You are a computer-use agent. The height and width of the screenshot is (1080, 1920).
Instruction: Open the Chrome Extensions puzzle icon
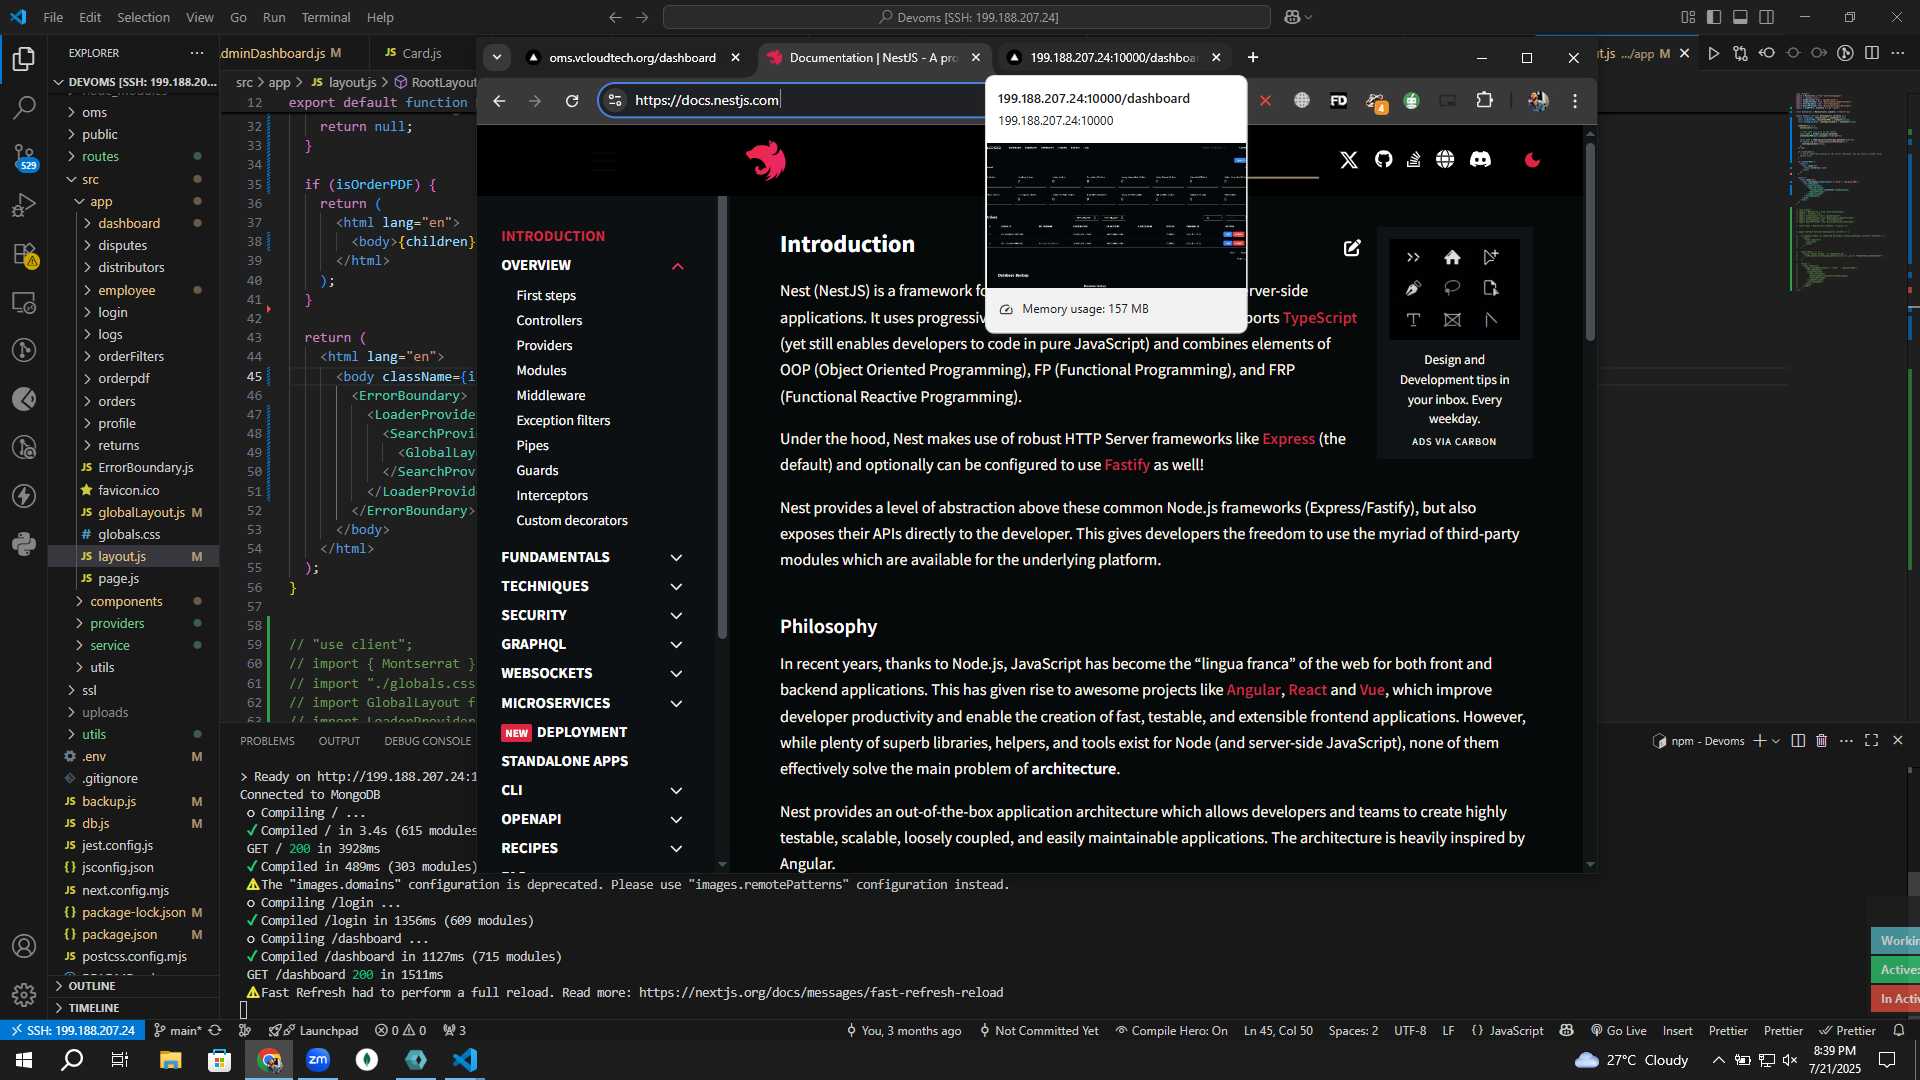point(1485,100)
